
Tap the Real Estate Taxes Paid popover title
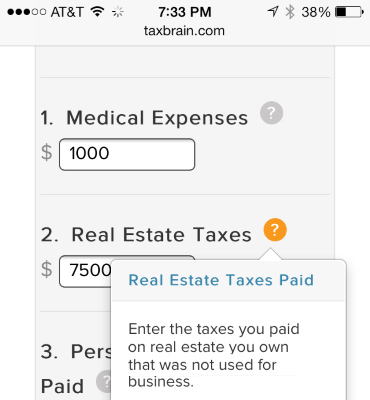click(221, 280)
